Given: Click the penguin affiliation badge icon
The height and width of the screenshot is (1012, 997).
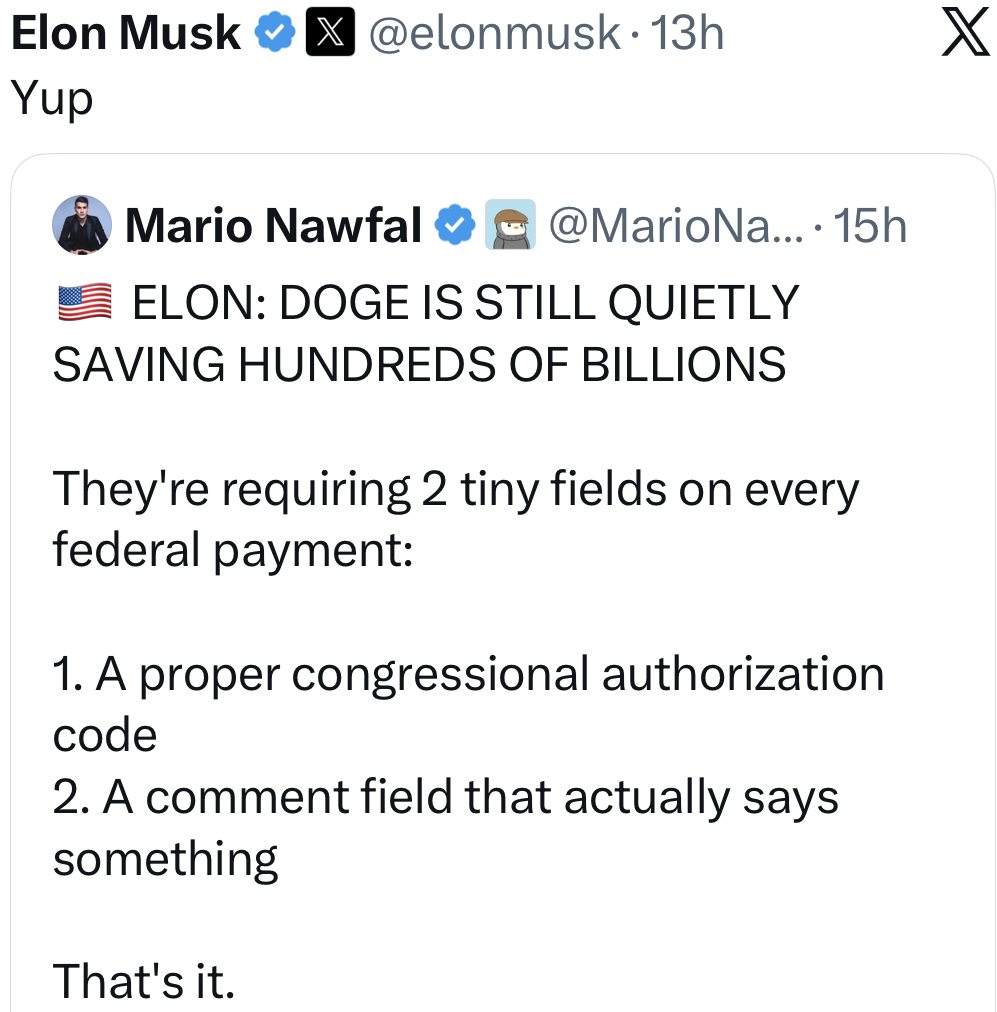Looking at the screenshot, I should 510,225.
